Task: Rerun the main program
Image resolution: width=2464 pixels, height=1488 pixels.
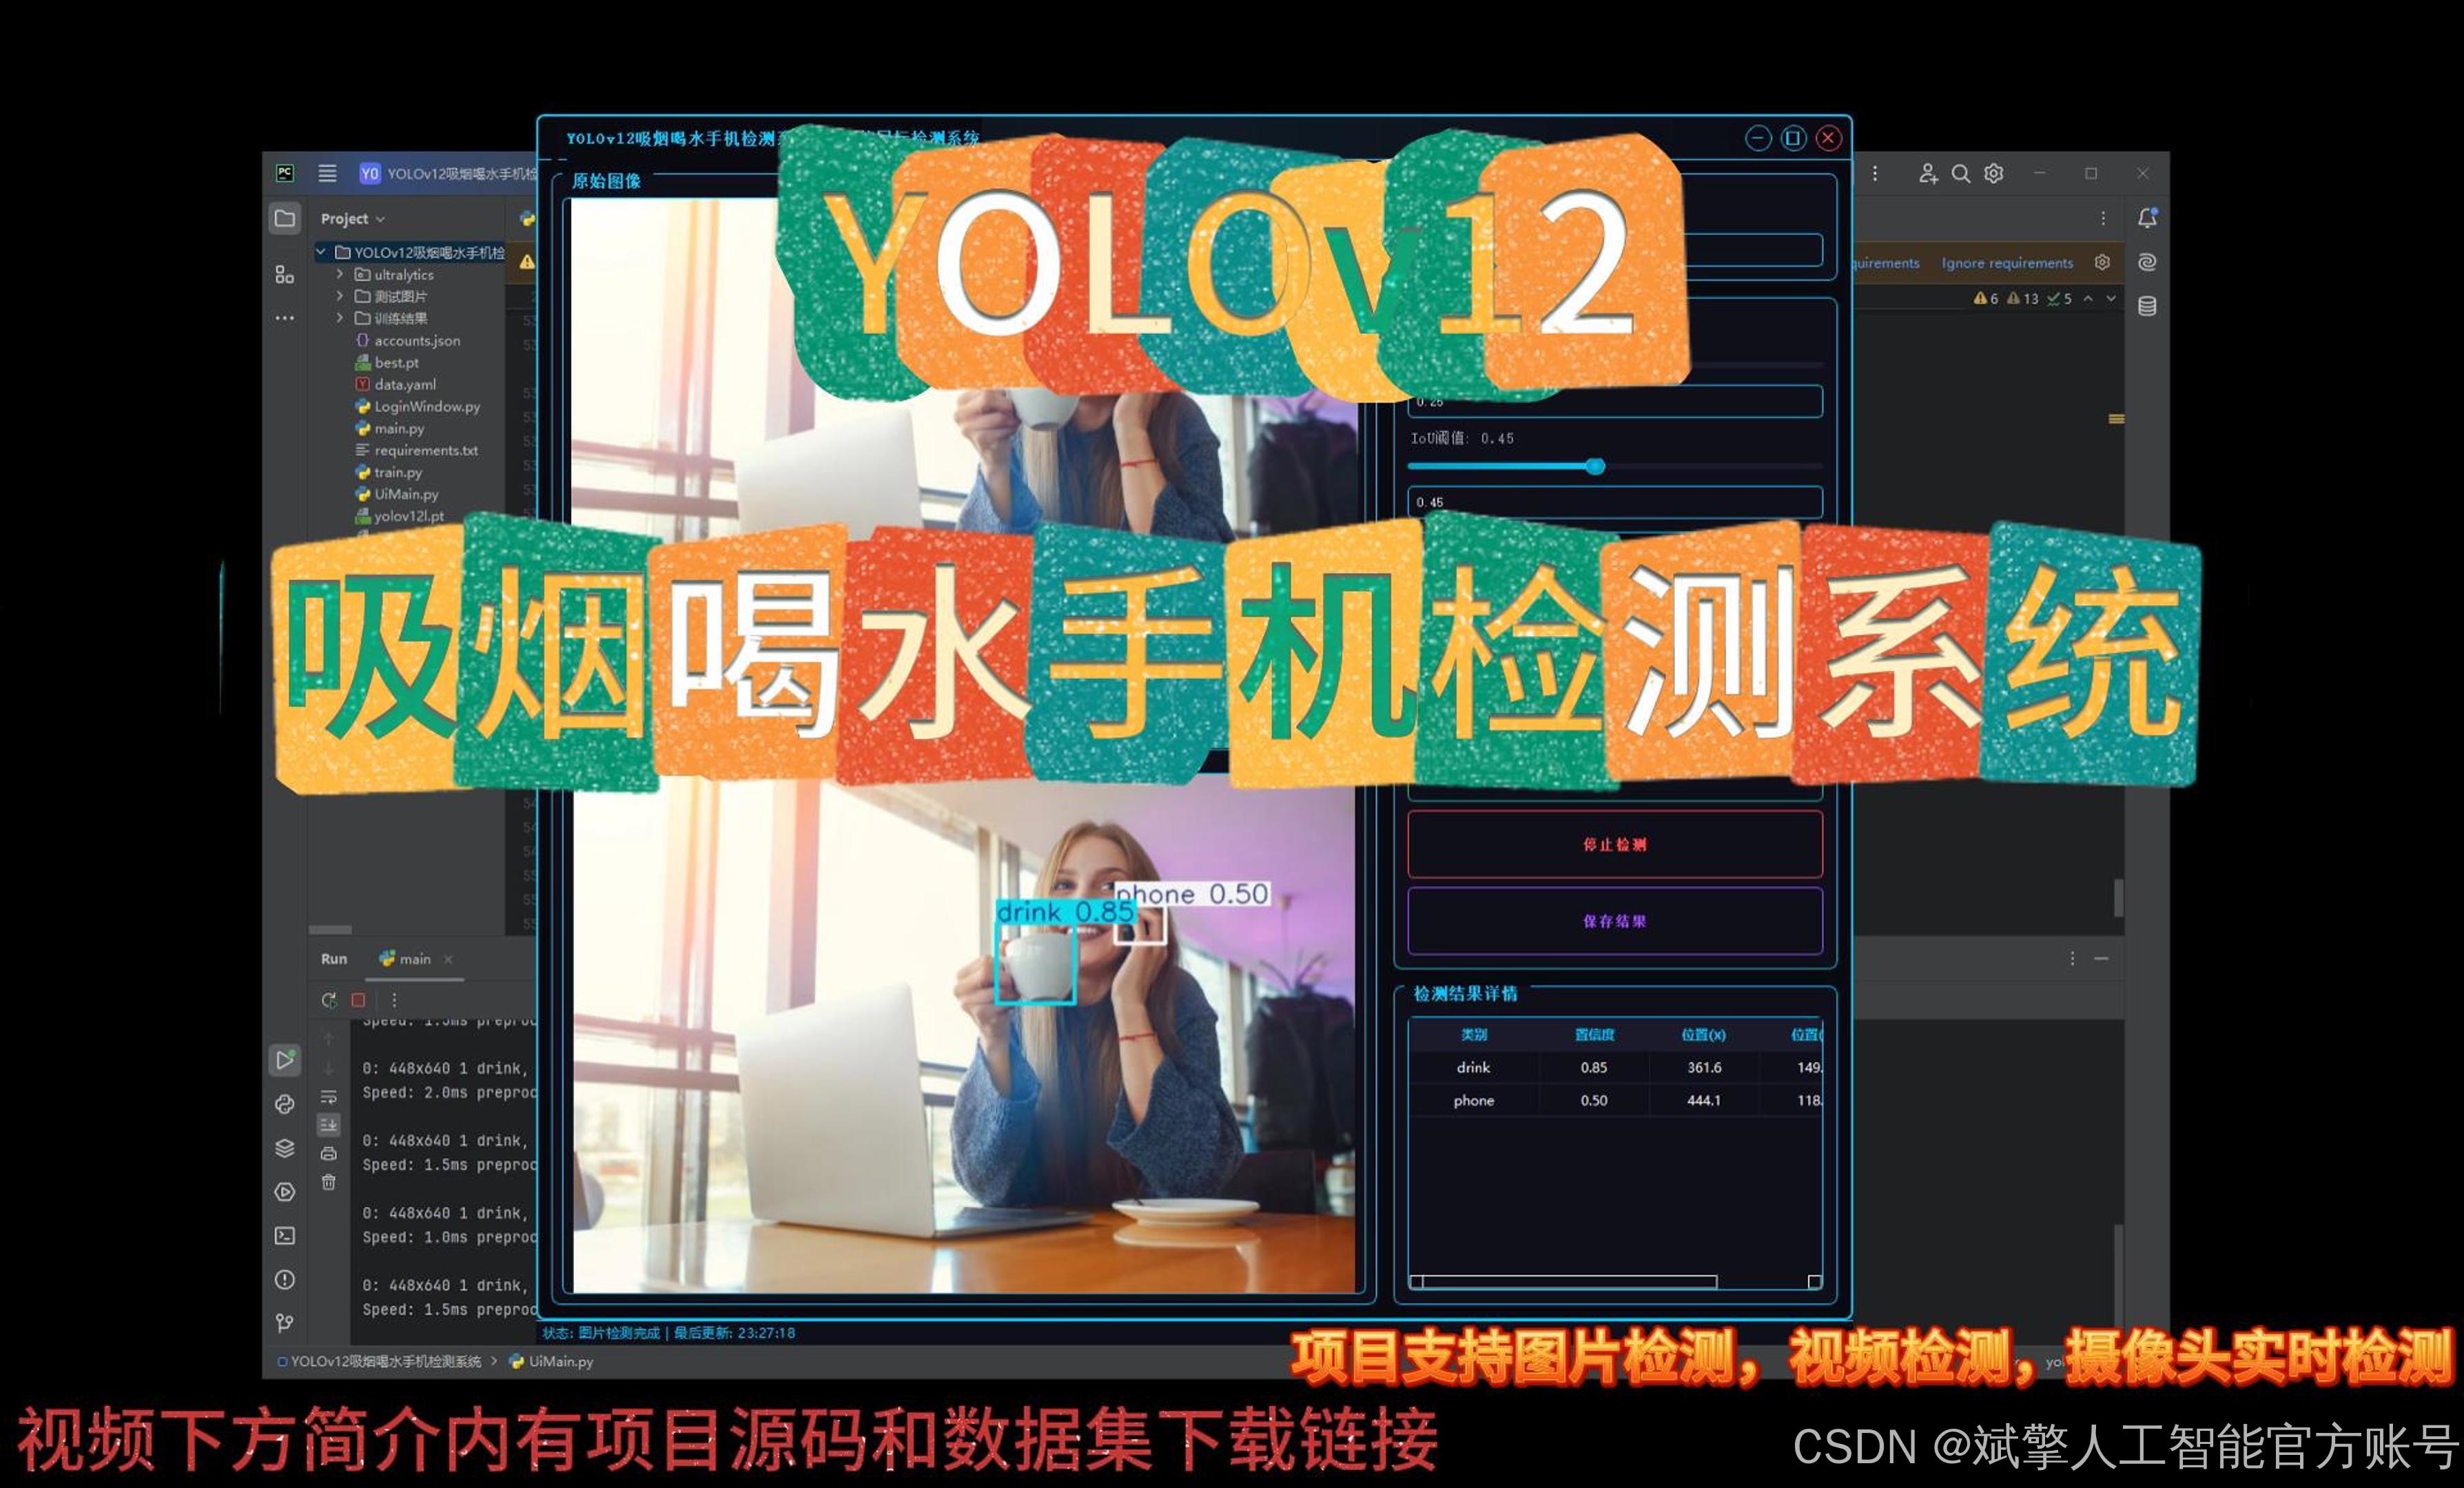Action: point(329,1000)
